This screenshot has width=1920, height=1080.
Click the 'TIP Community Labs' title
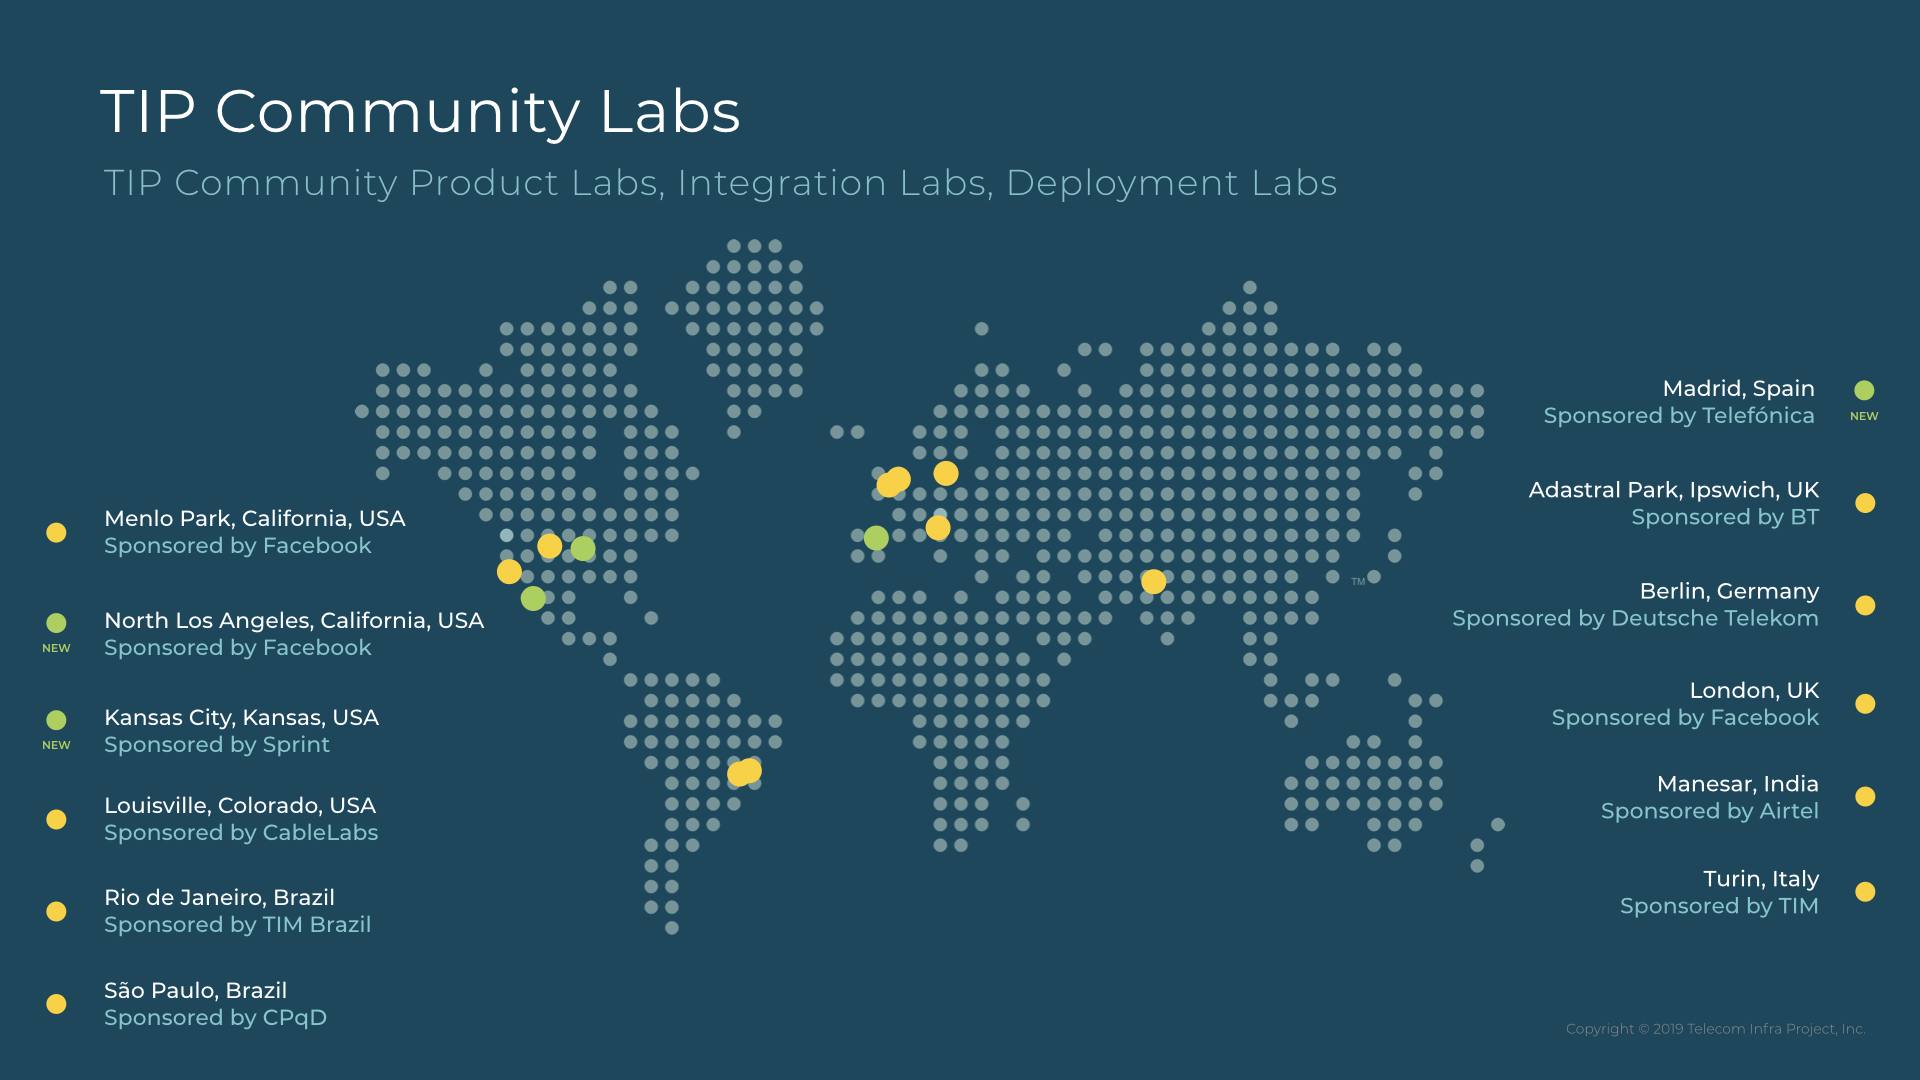click(x=420, y=111)
